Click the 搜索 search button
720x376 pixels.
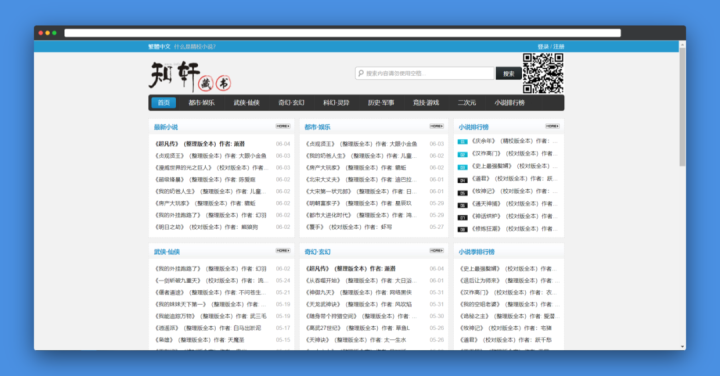tap(508, 73)
